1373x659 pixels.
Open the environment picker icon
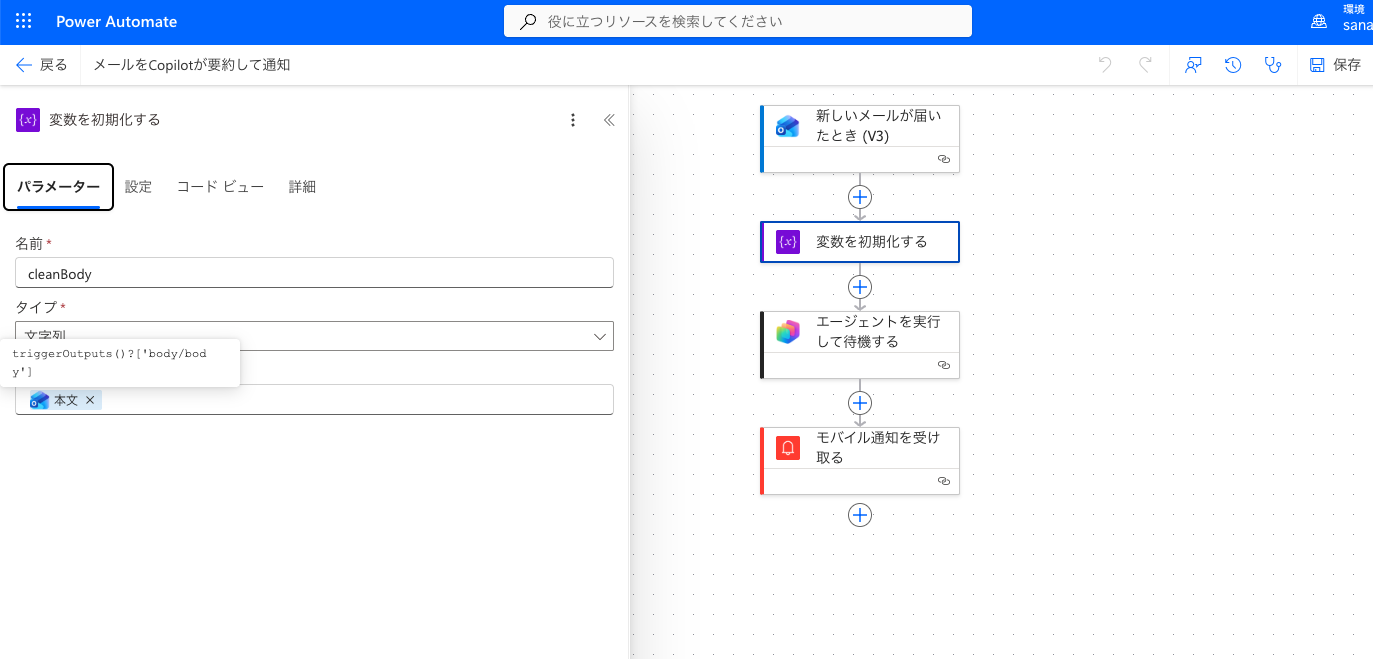tap(1319, 21)
